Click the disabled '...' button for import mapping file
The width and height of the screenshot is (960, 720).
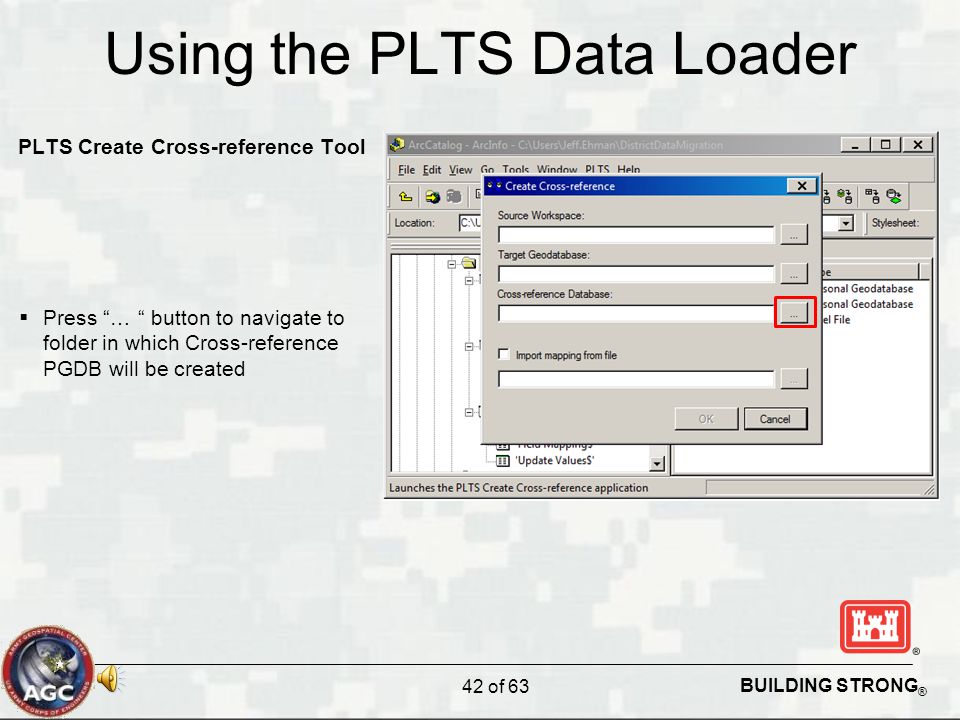click(x=793, y=379)
